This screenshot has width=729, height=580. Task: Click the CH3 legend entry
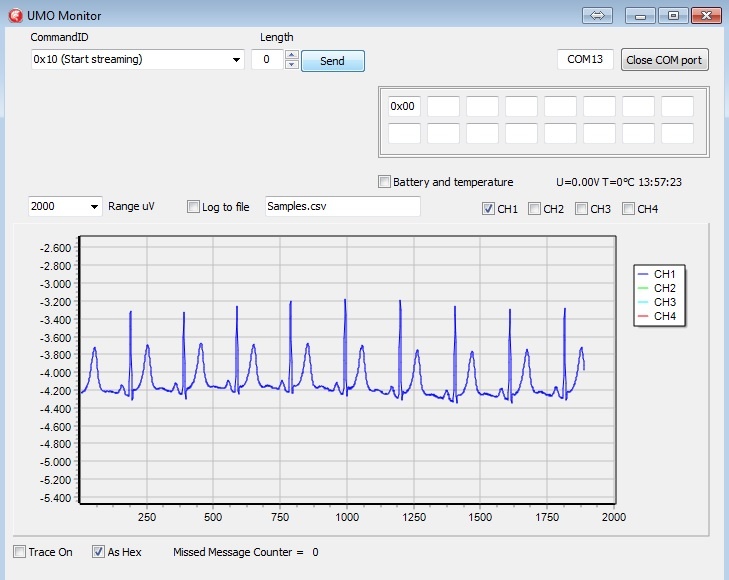657,302
